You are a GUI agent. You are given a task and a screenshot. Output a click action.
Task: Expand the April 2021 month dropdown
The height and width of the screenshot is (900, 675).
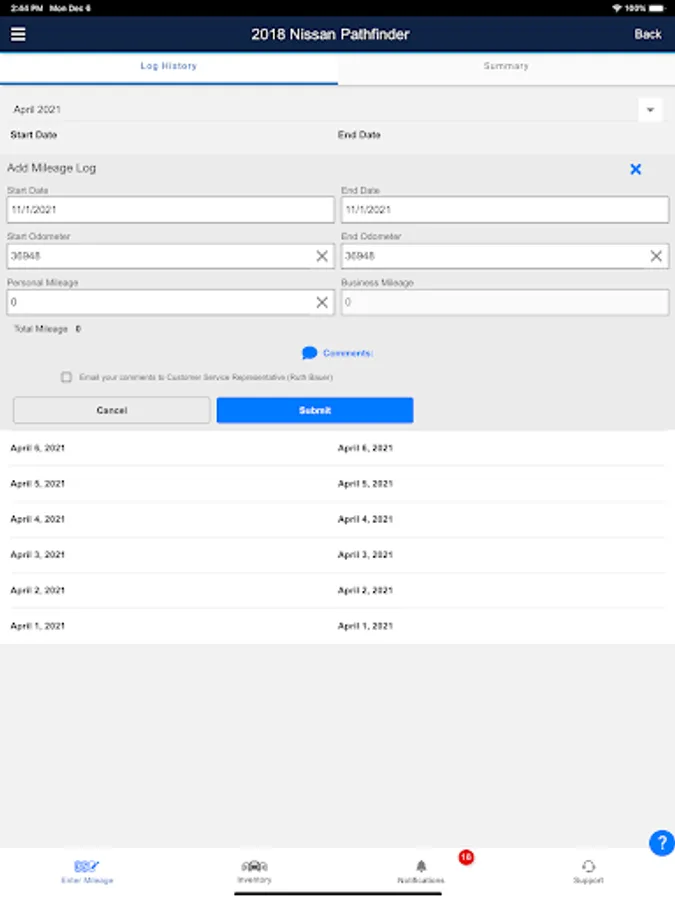650,110
